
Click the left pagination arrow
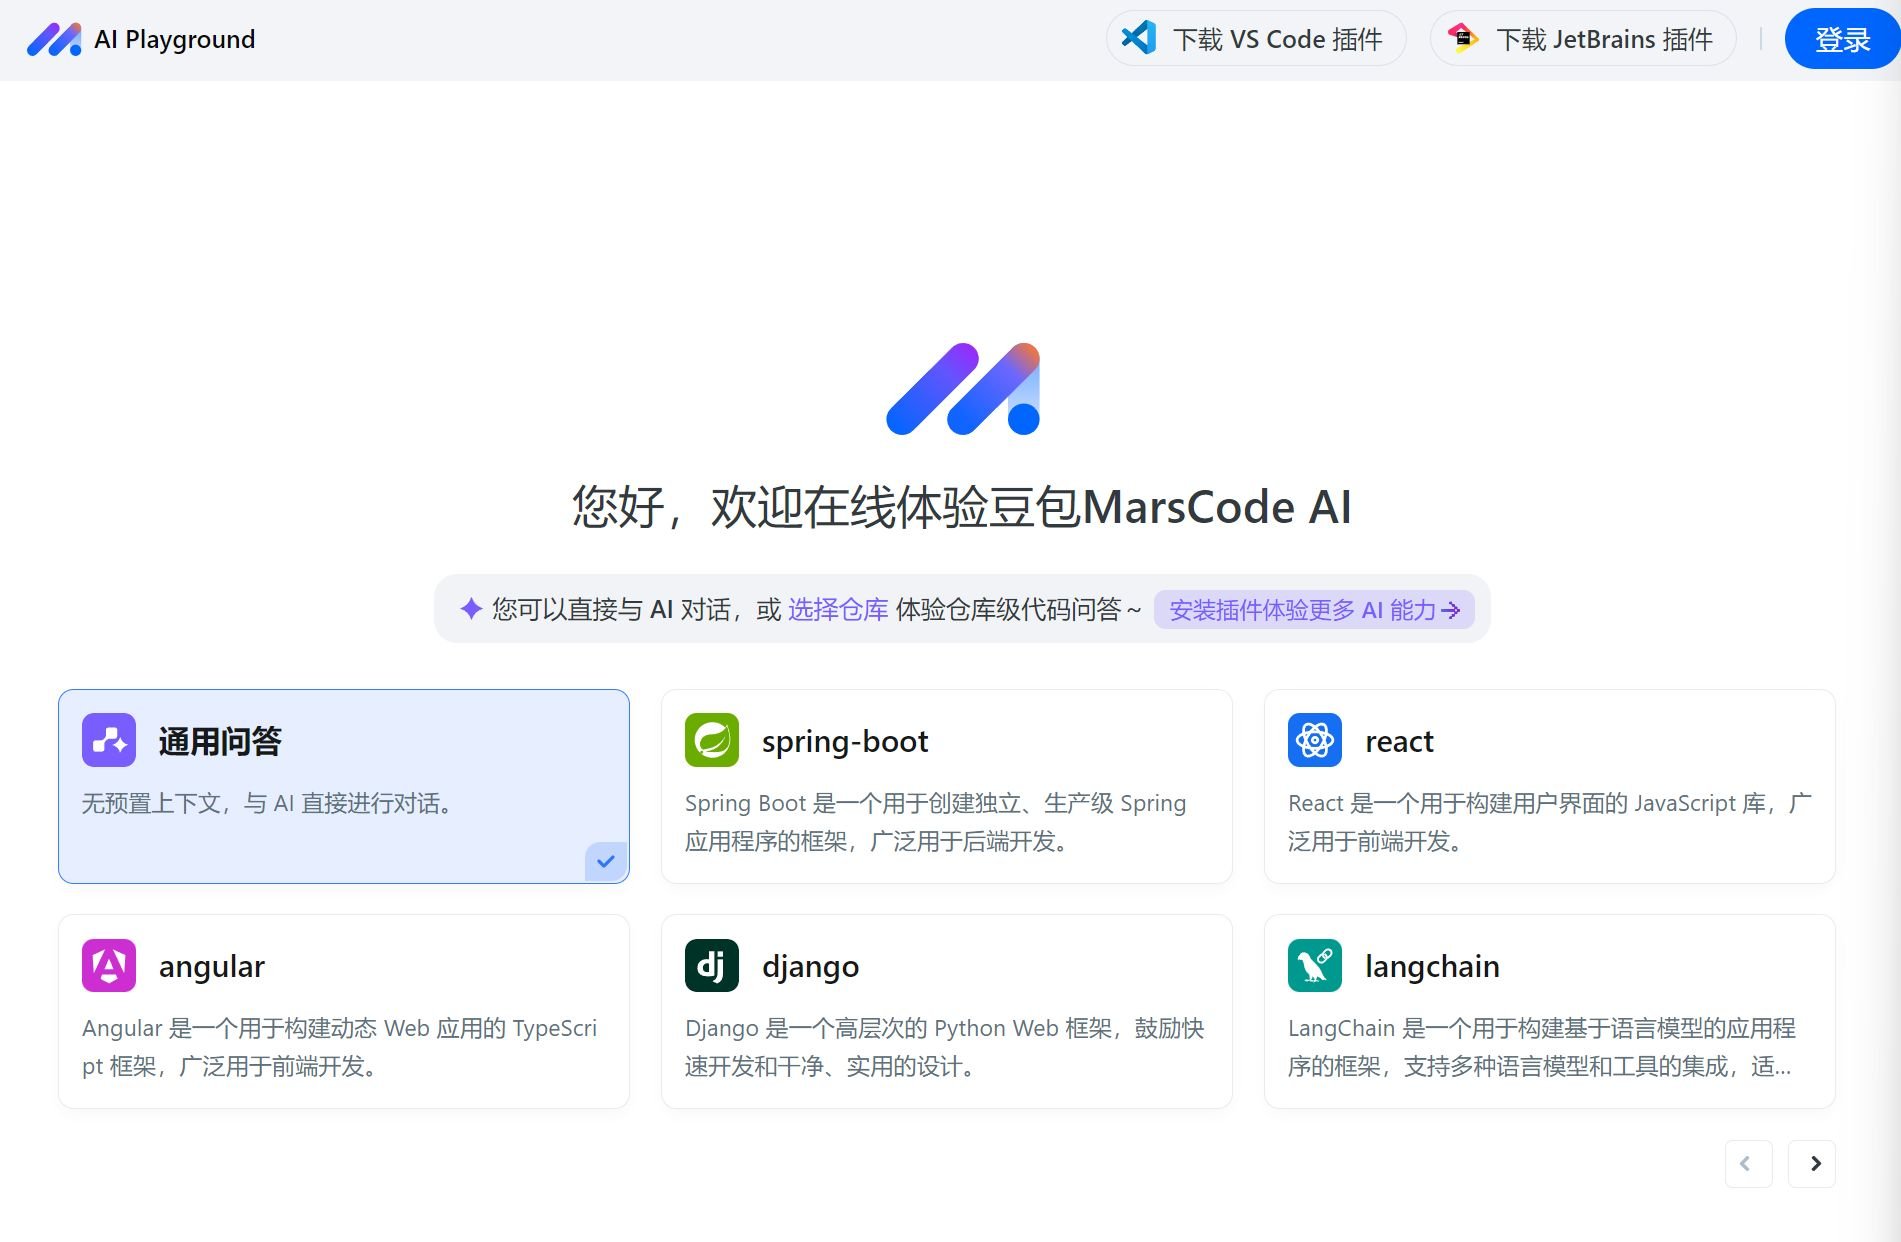pyautogui.click(x=1748, y=1163)
